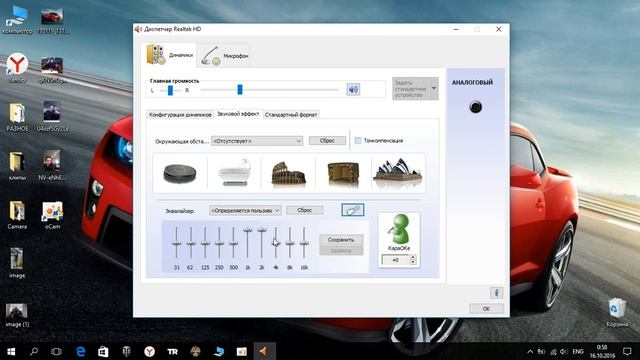Toggle the graphic equalizer guitar icon button
Screen dimensions: 640x360
[x=353, y=210]
